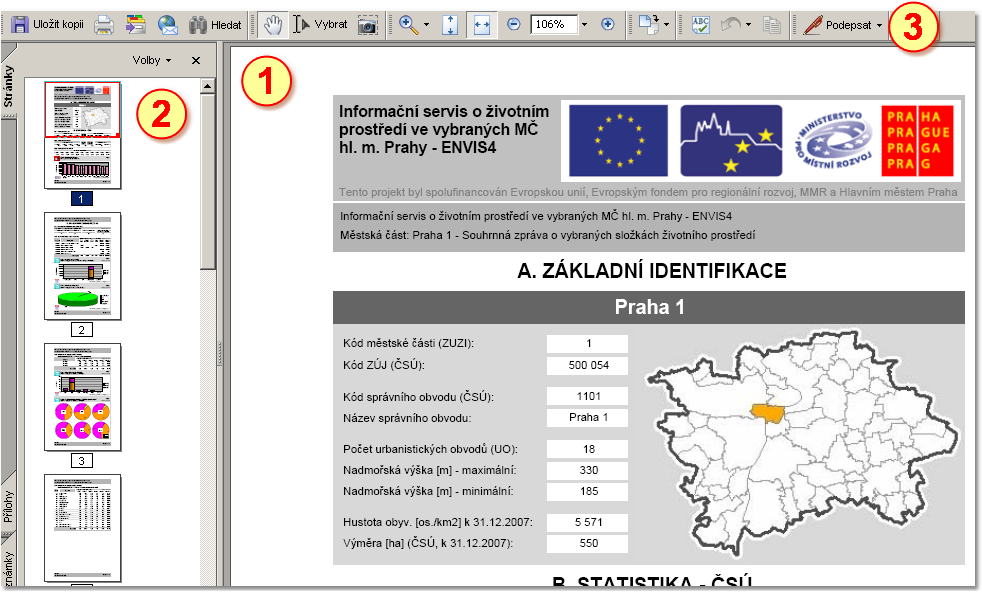Image resolution: width=982 pixels, height=593 pixels.
Task: Click the Uložit kopii save button
Action: (45, 25)
